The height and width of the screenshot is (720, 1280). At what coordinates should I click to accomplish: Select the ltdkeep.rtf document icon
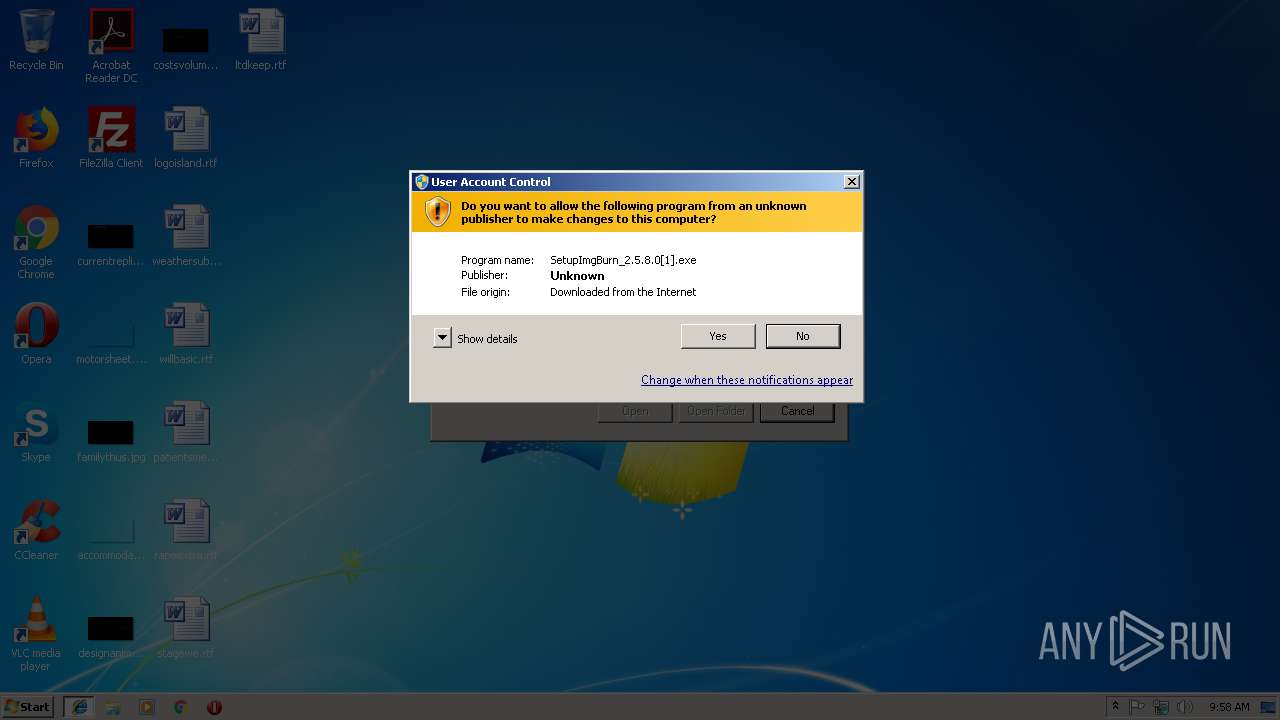[x=261, y=40]
